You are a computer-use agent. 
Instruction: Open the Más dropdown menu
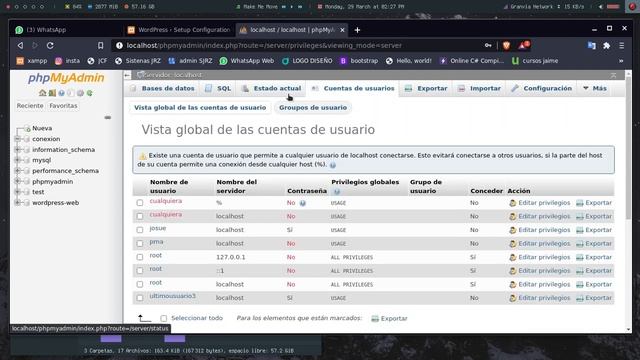pyautogui.click(x=594, y=88)
